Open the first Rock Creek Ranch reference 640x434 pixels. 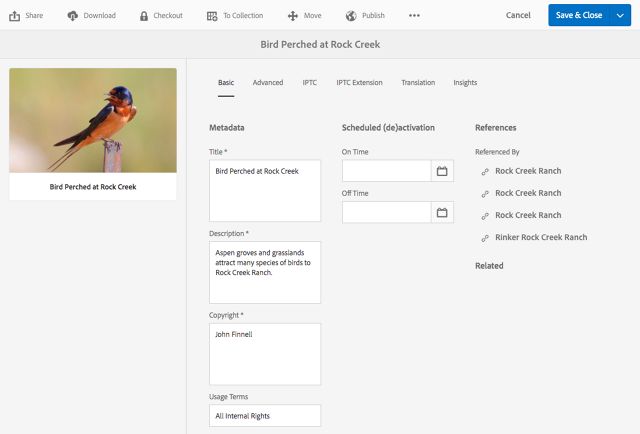point(528,171)
